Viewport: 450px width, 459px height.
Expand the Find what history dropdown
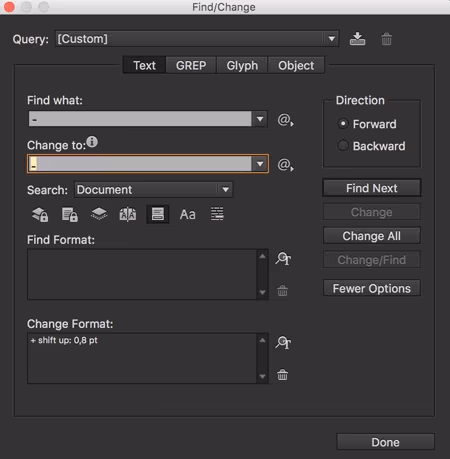pos(260,119)
